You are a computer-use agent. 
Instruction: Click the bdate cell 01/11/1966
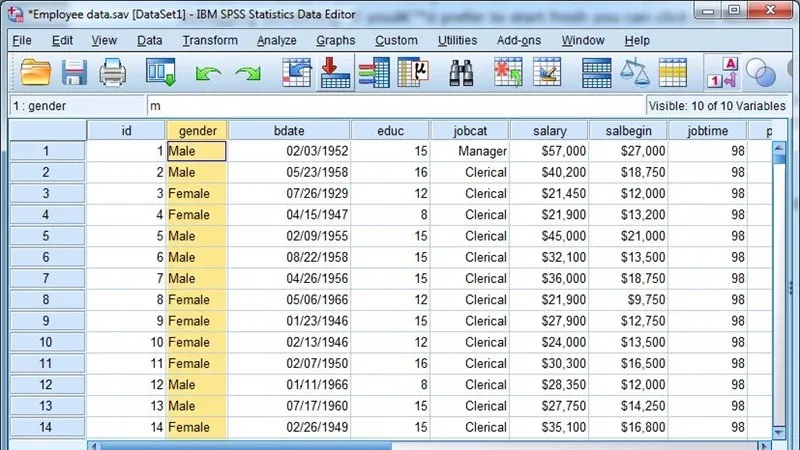[289, 385]
